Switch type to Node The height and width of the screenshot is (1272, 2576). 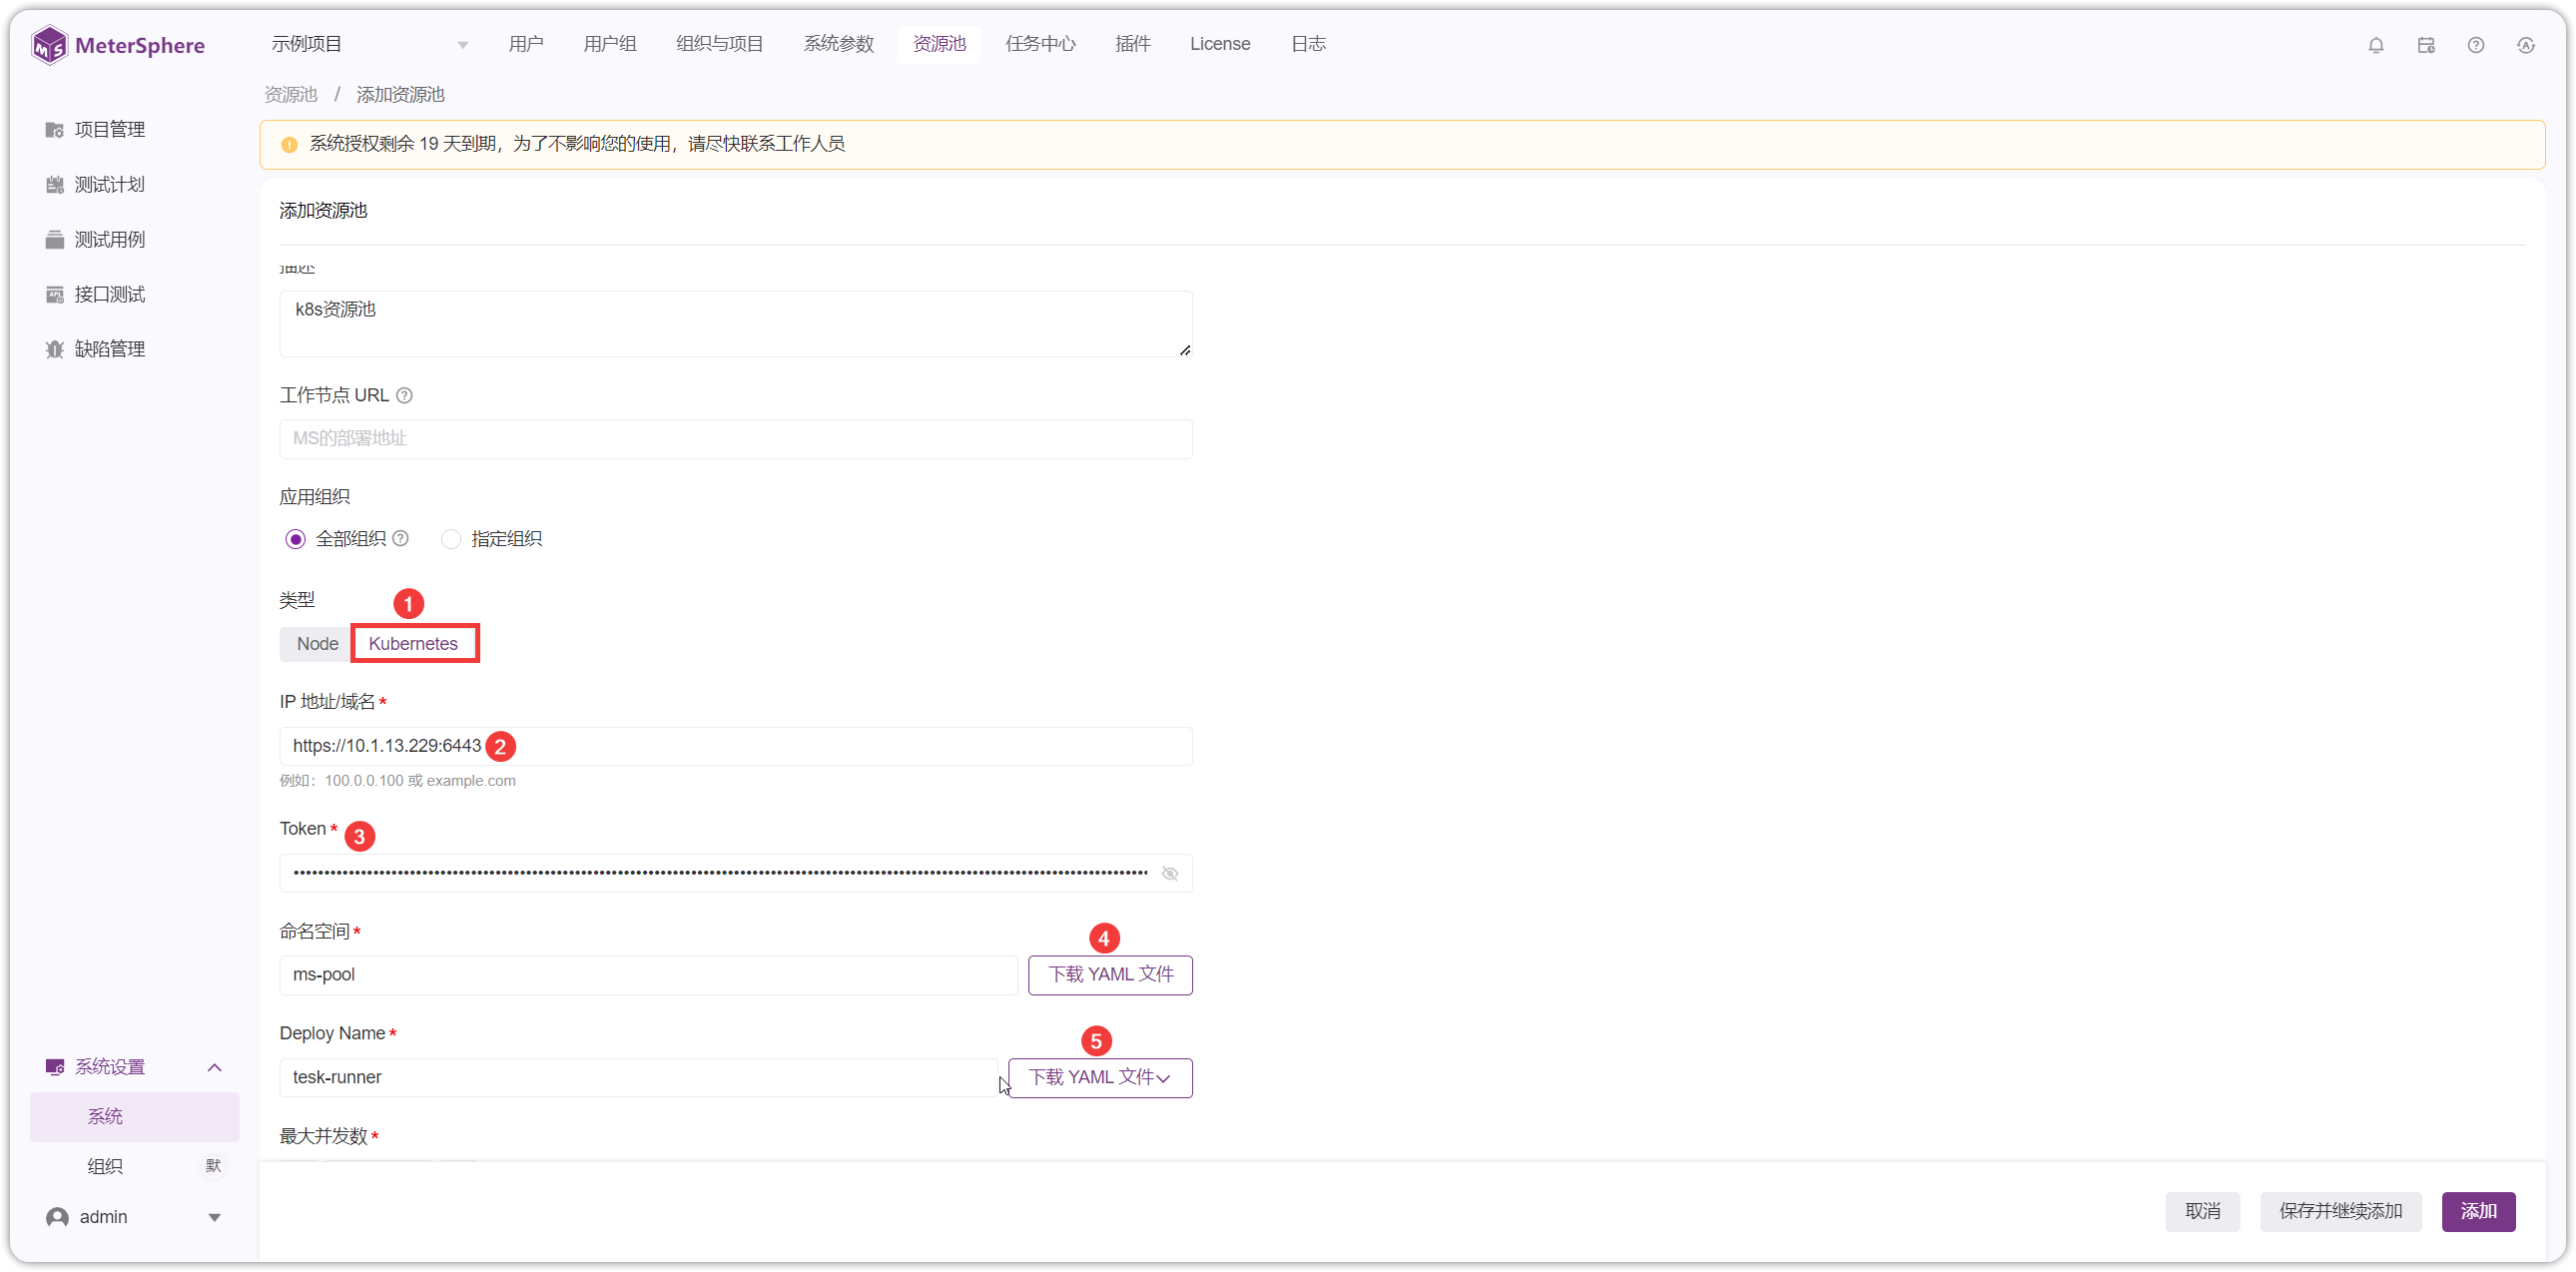click(x=317, y=644)
